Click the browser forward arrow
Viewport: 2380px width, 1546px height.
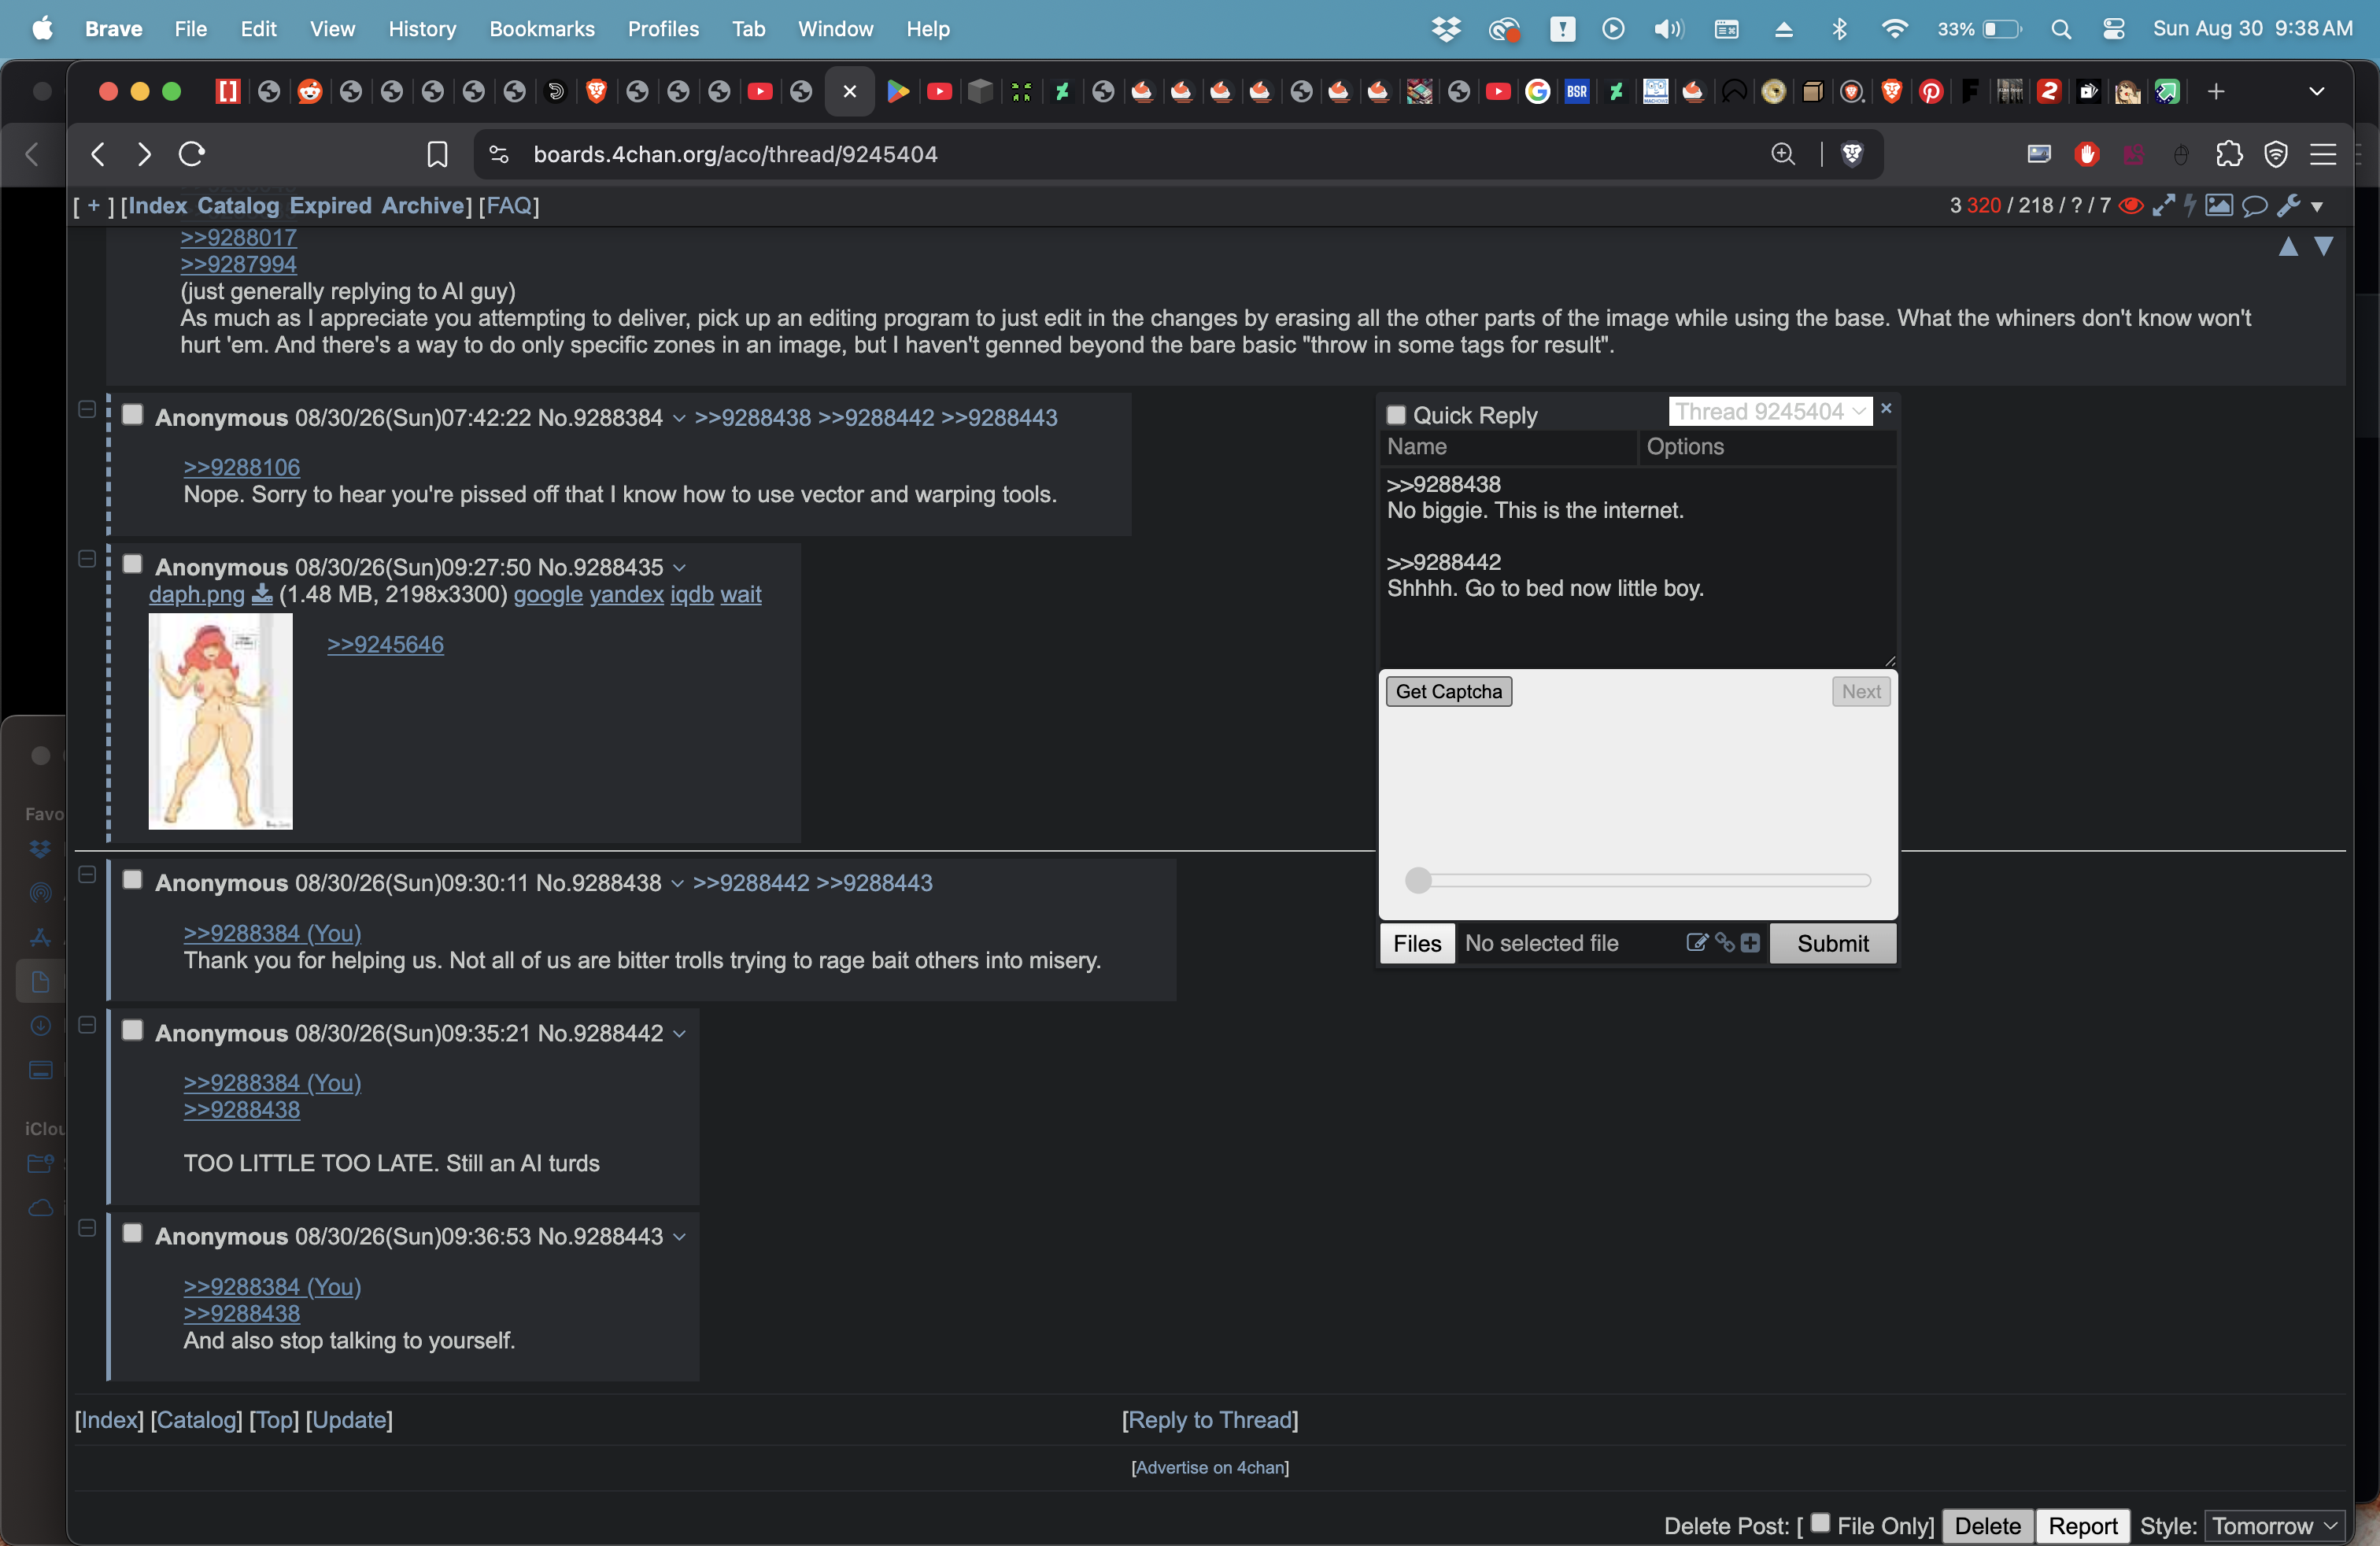[x=144, y=154]
